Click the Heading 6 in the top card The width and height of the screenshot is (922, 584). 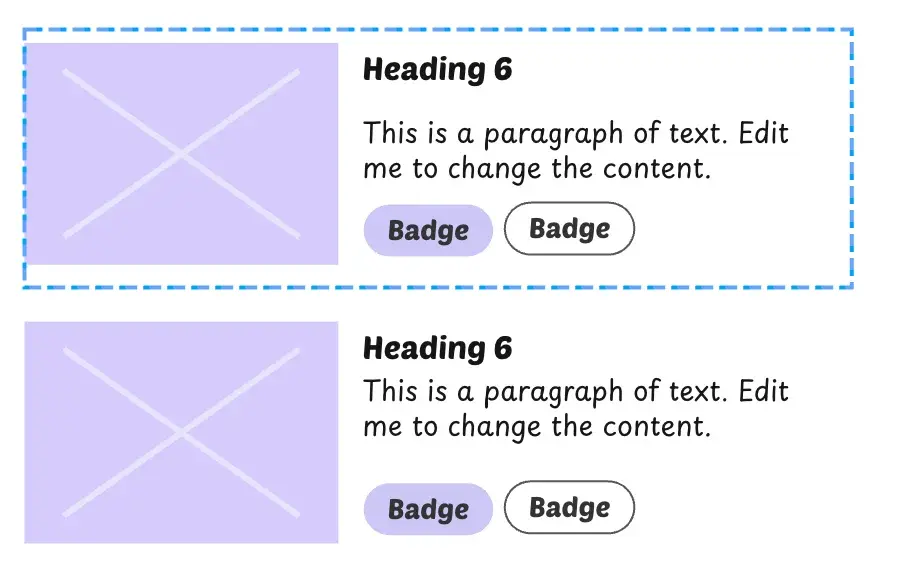pos(438,69)
